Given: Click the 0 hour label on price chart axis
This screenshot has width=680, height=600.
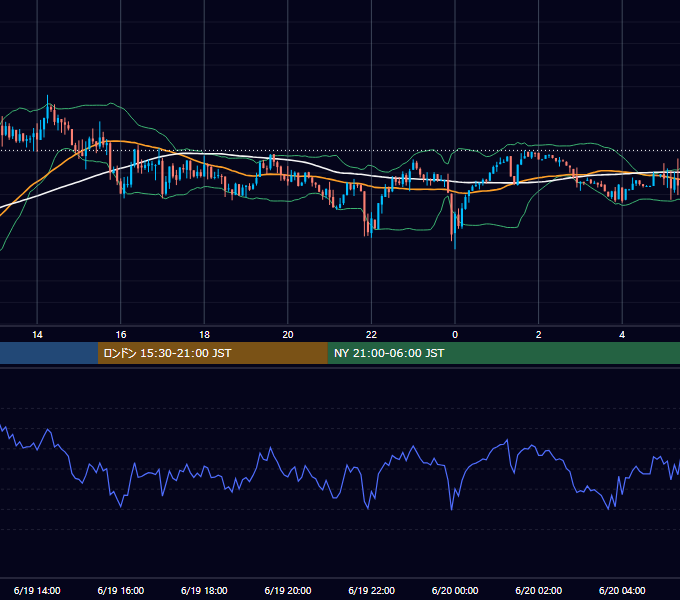Looking at the screenshot, I should click(x=455, y=335).
